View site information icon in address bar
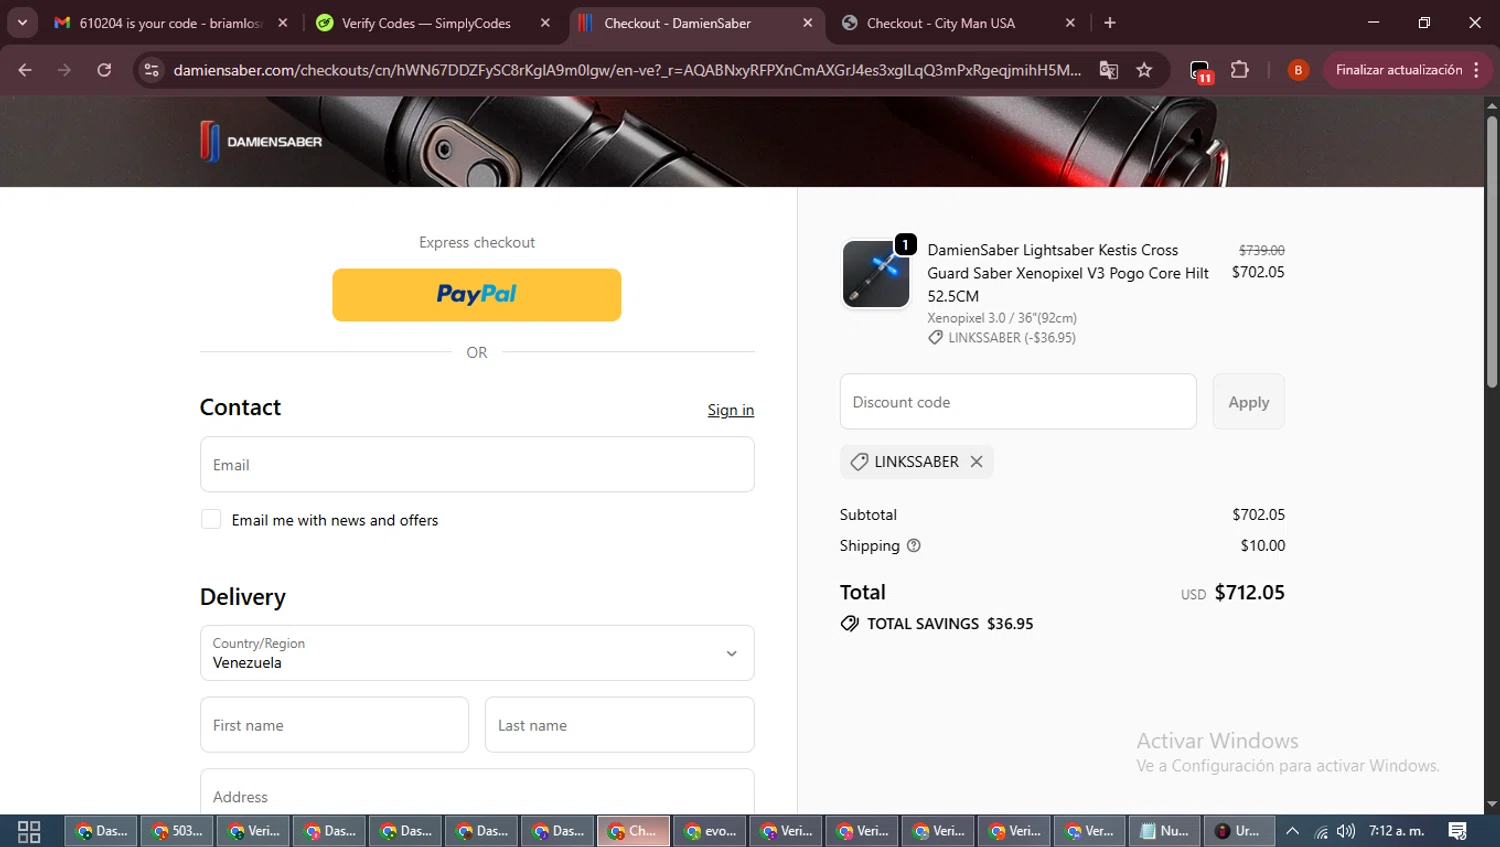This screenshot has height=847, width=1500. tap(151, 70)
